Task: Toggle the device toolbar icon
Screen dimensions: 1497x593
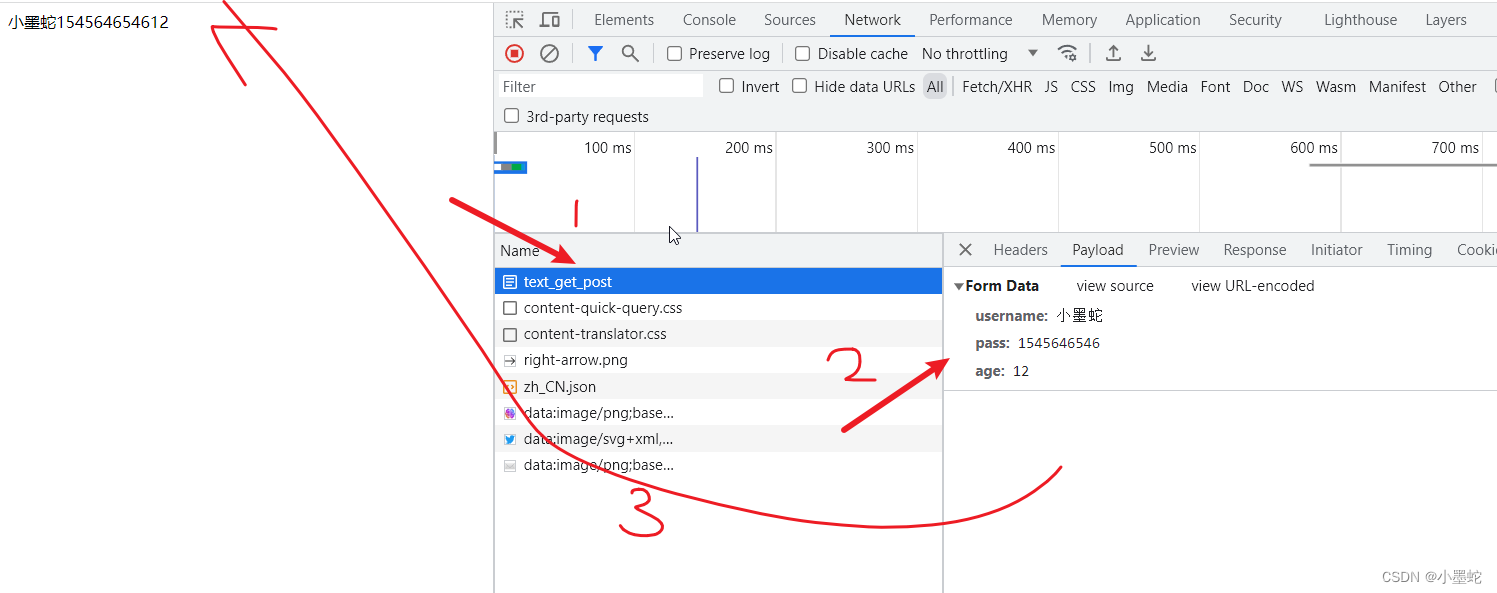Action: point(550,20)
